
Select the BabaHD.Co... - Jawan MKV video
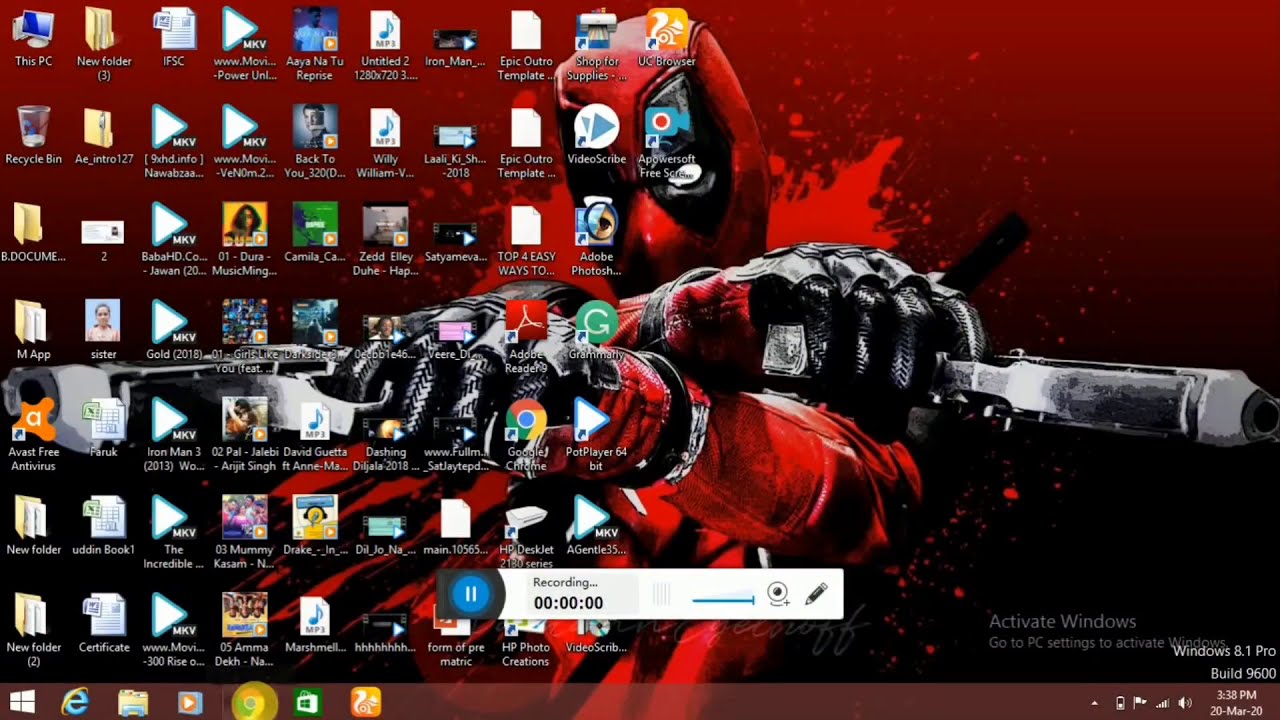[174, 240]
